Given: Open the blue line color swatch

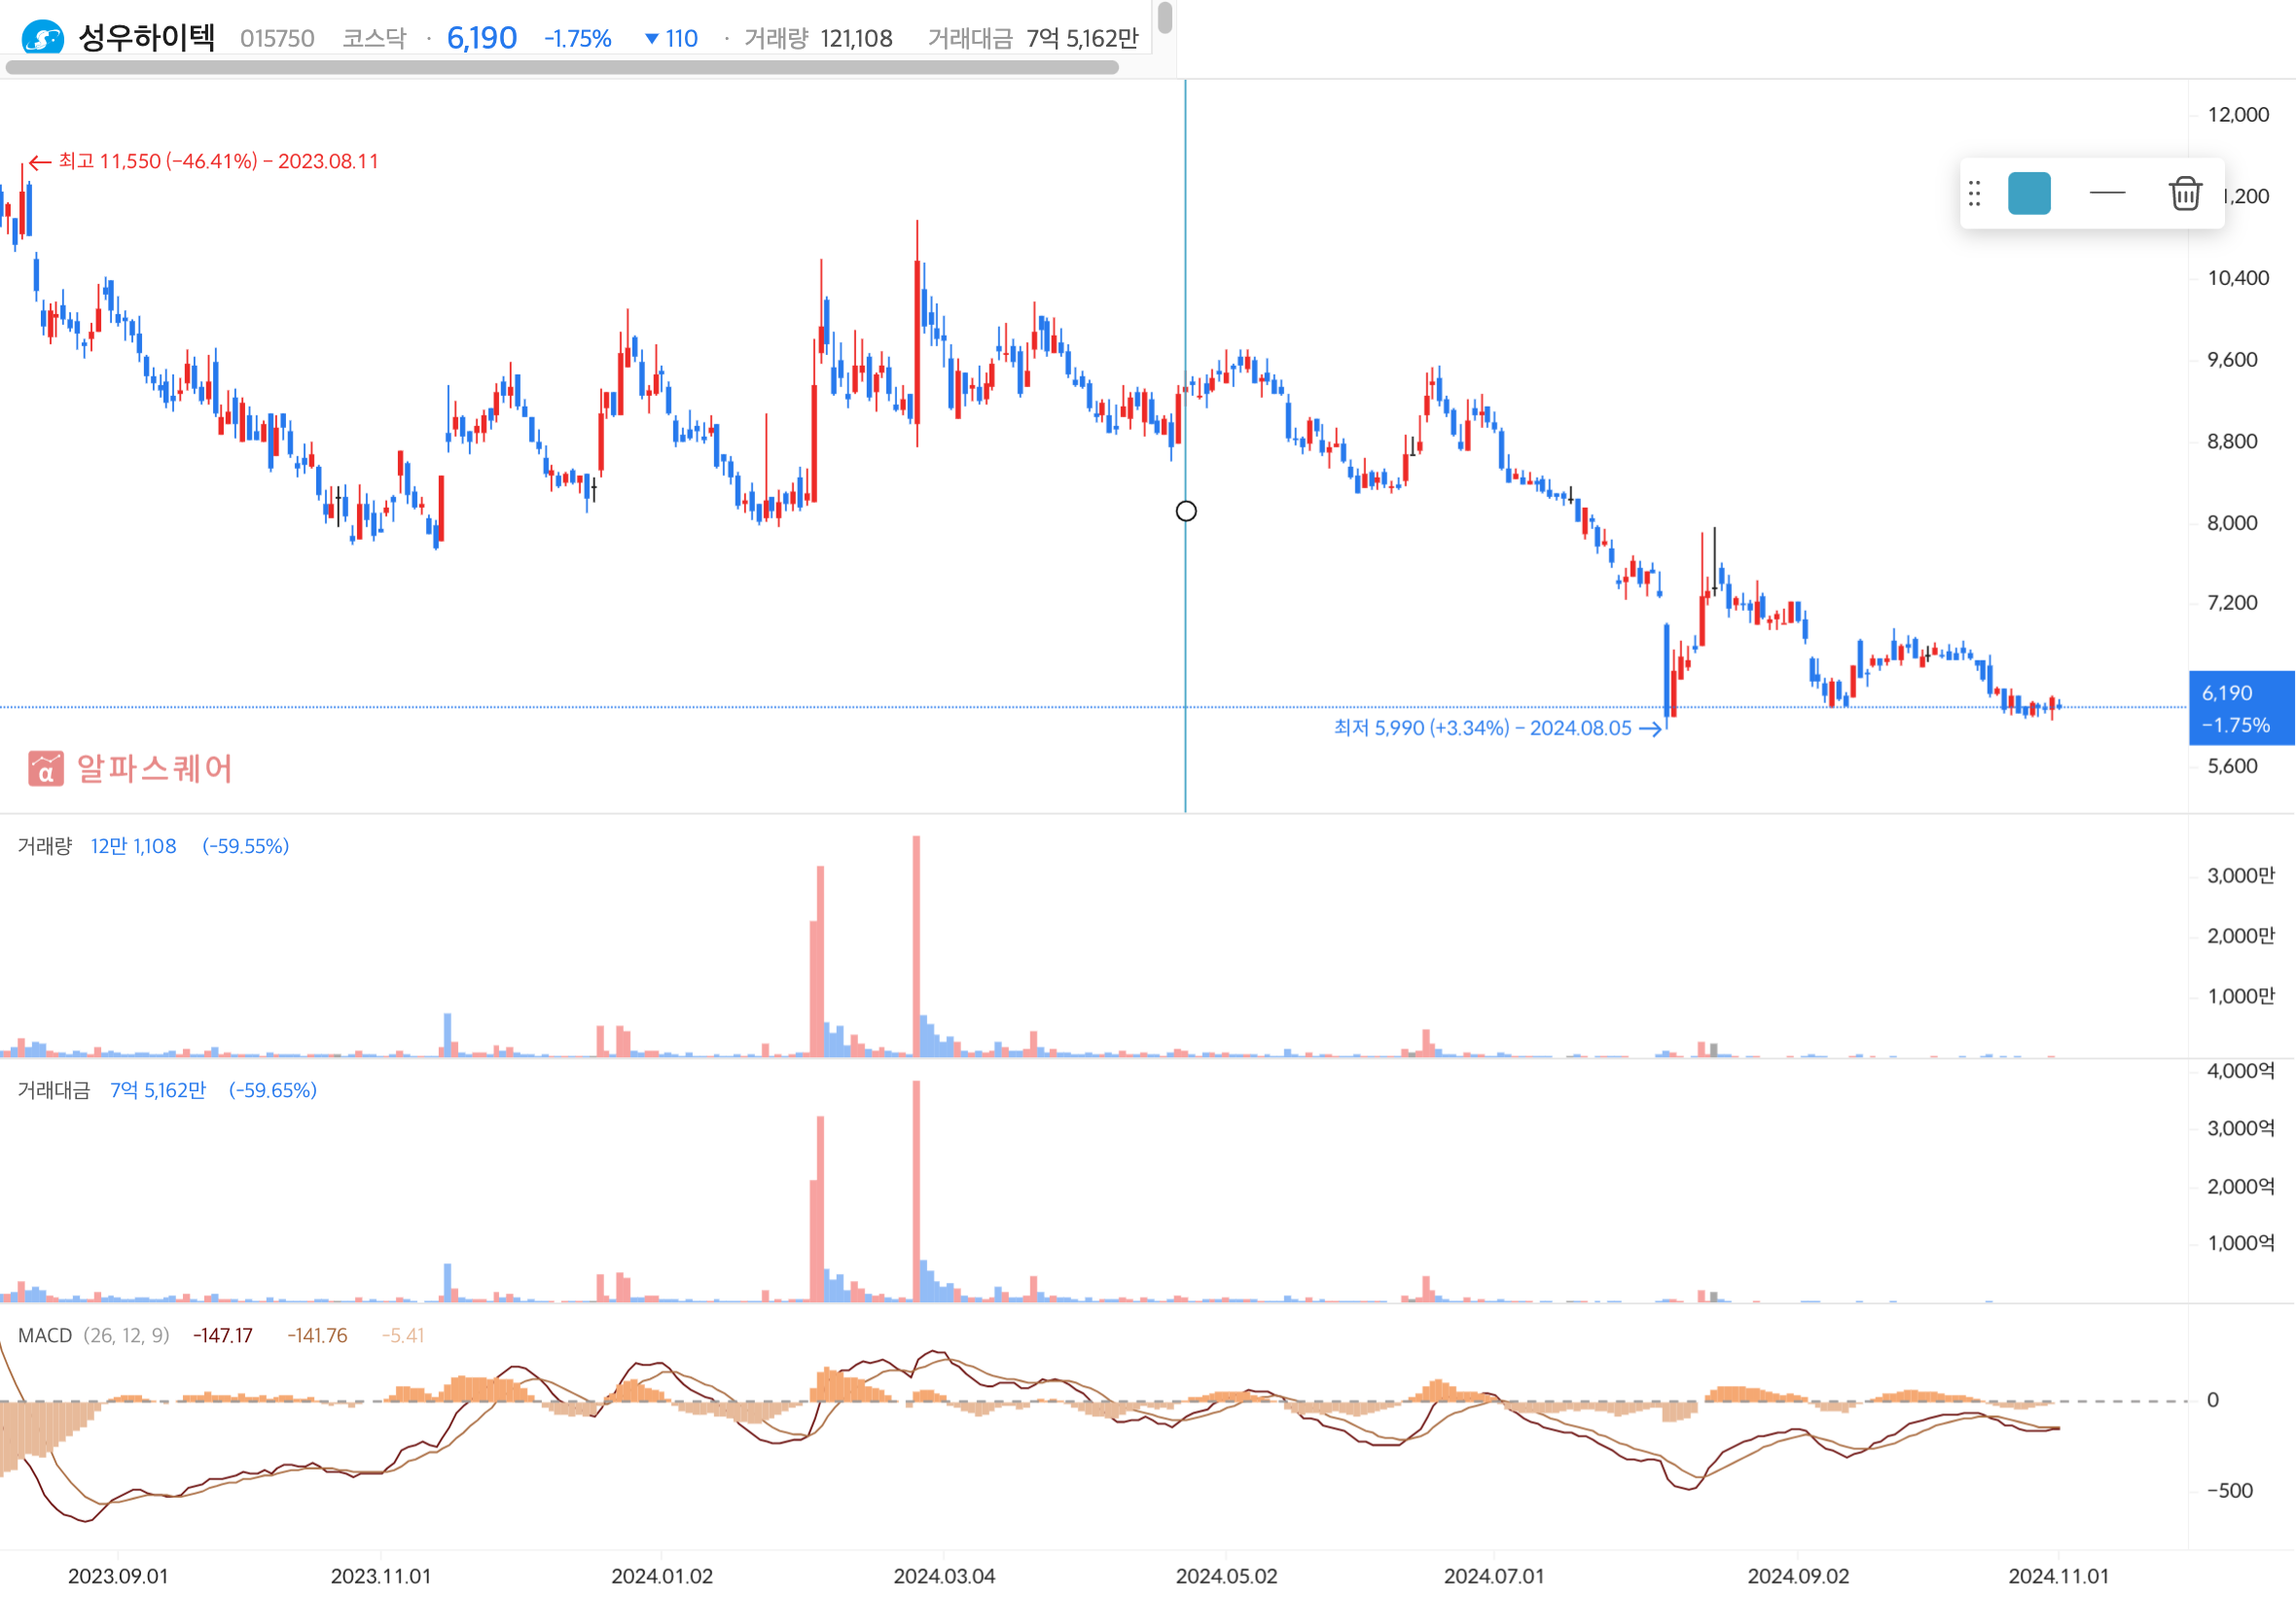Looking at the screenshot, I should tap(2029, 193).
